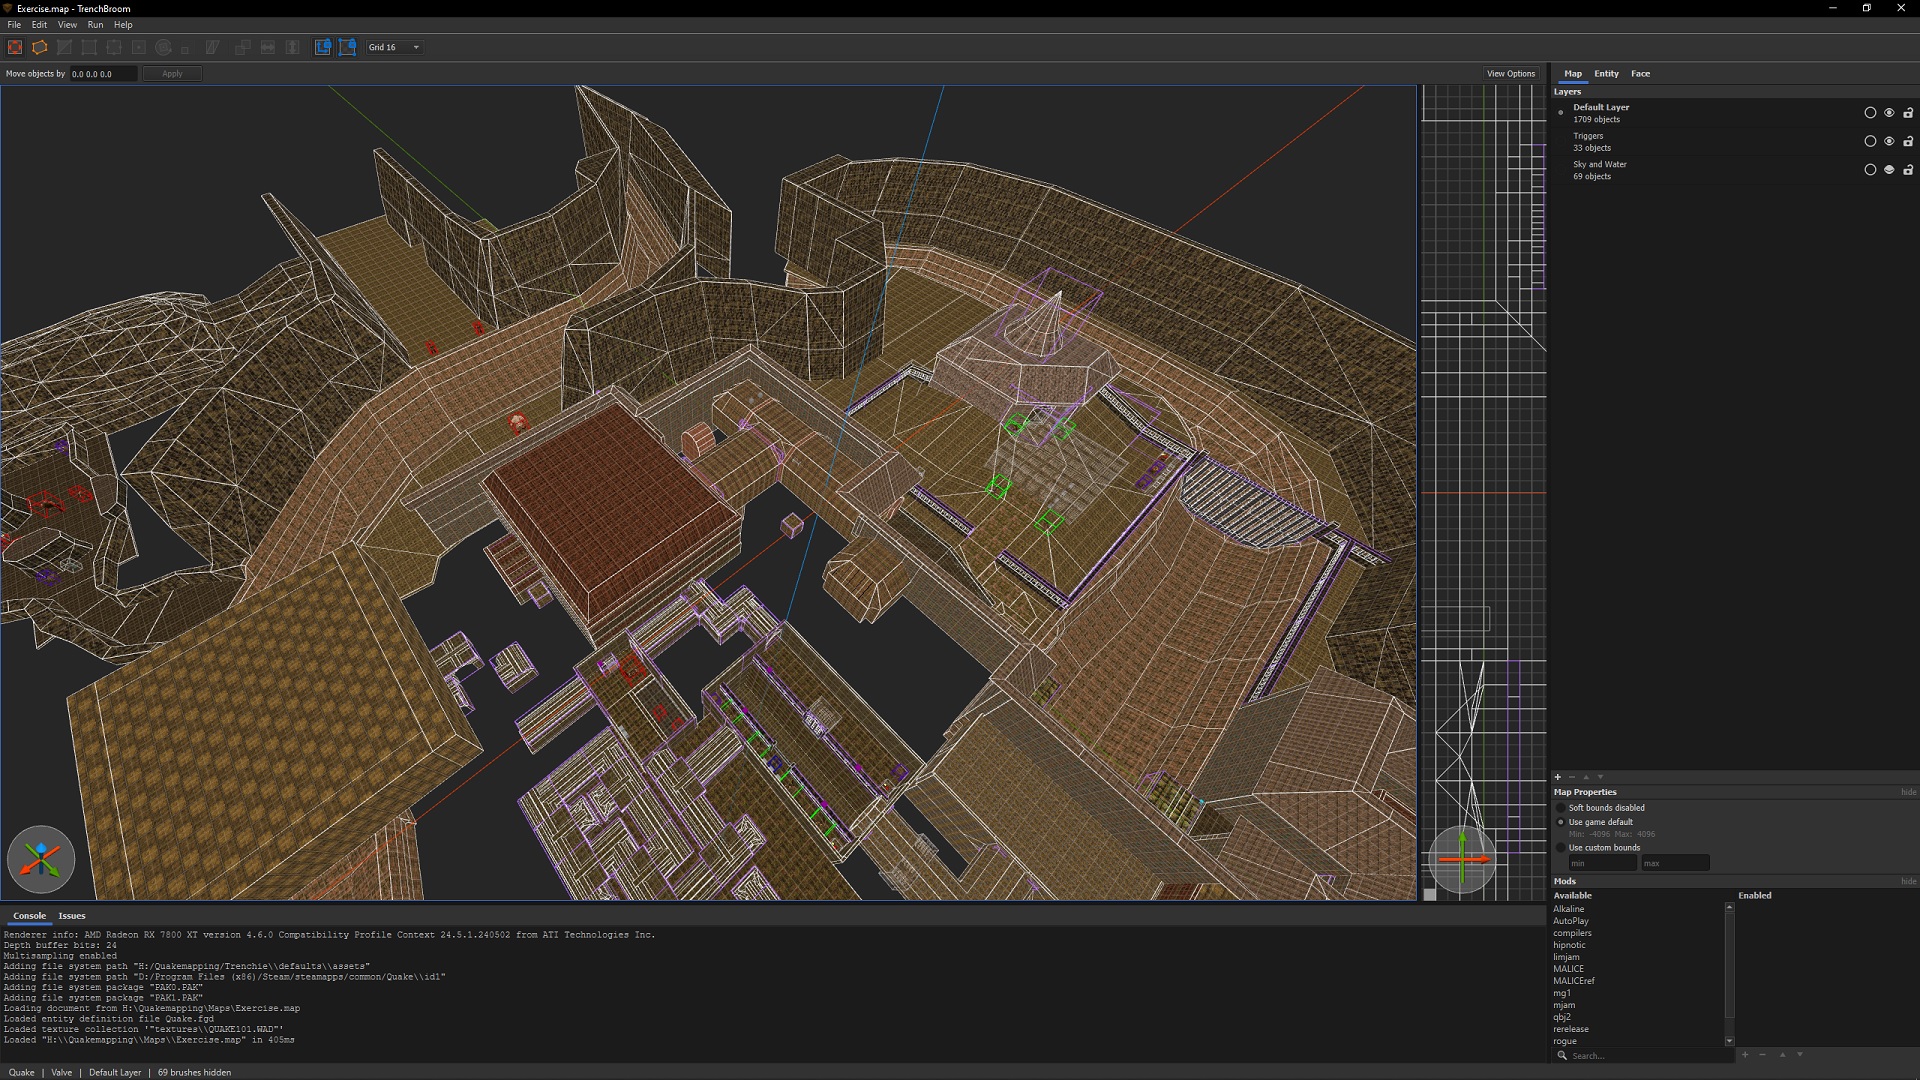Open the View Options dropdown
Screen dimensions: 1920x1080
coord(1510,74)
